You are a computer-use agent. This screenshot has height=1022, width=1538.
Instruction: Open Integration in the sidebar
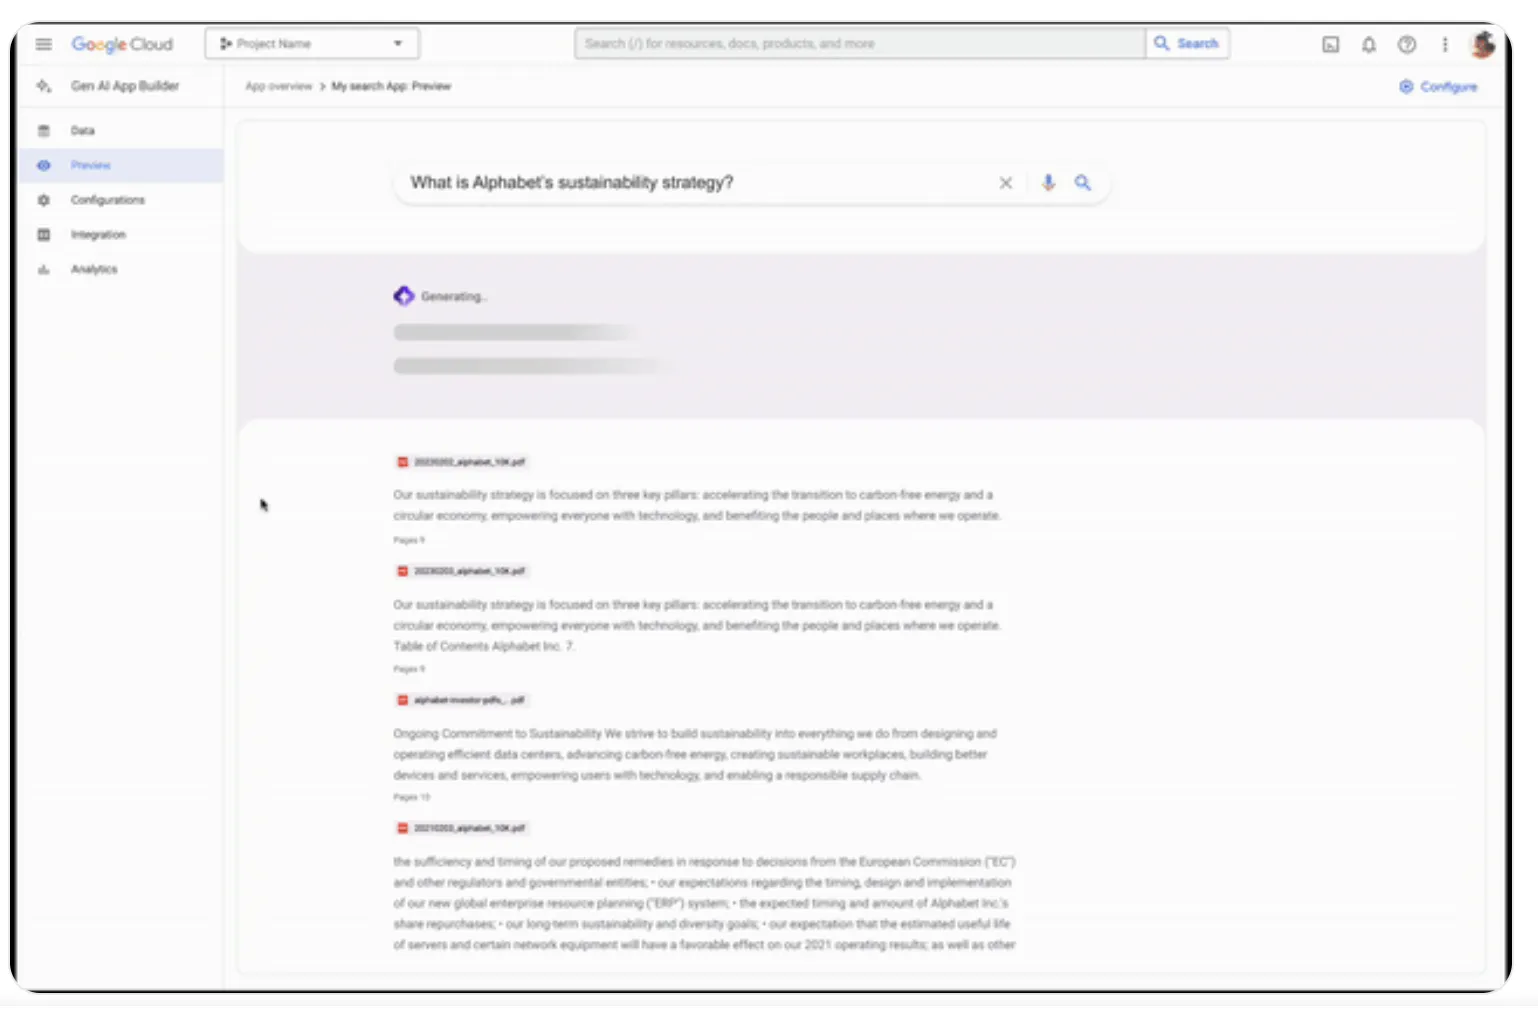coord(121,235)
